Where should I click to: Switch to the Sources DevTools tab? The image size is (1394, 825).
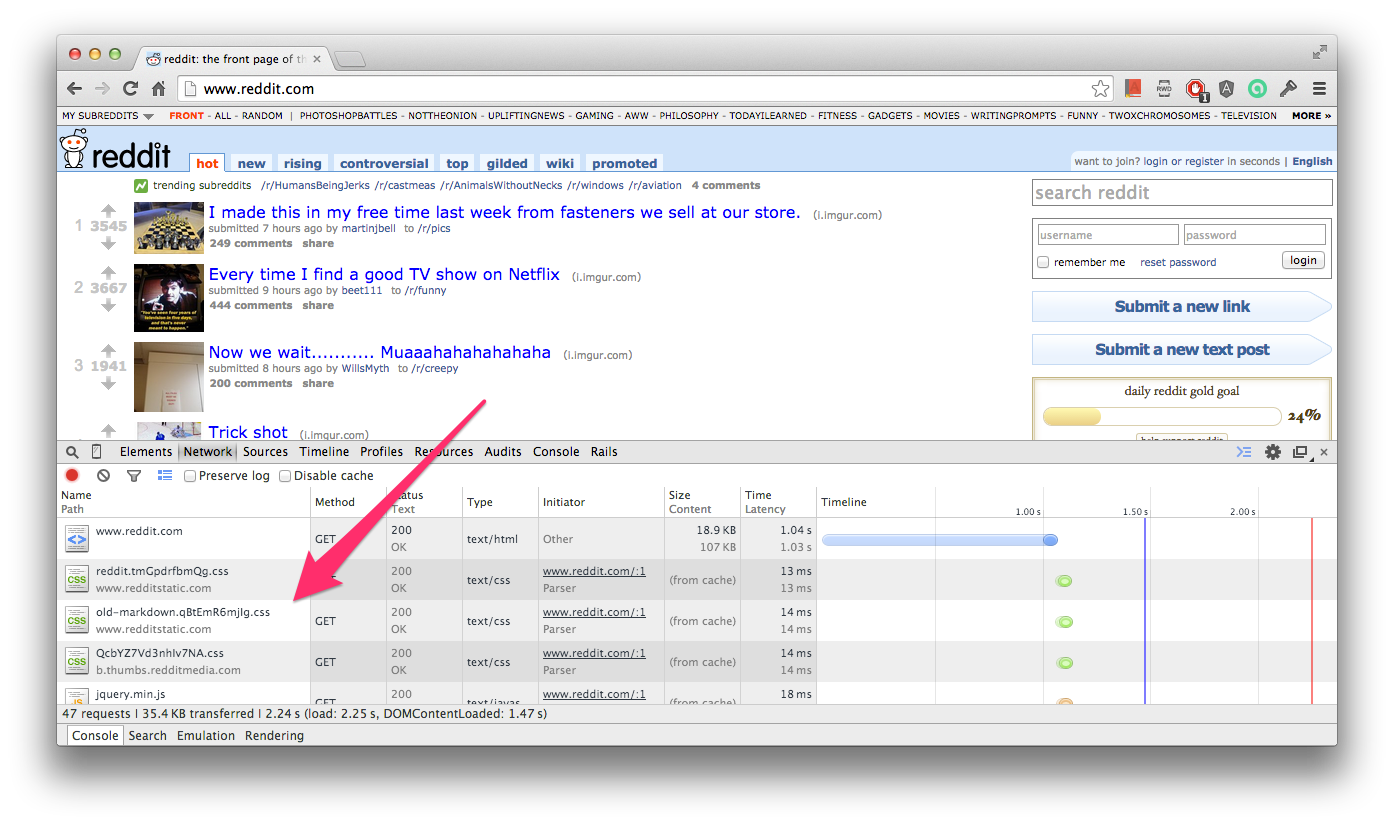[265, 452]
